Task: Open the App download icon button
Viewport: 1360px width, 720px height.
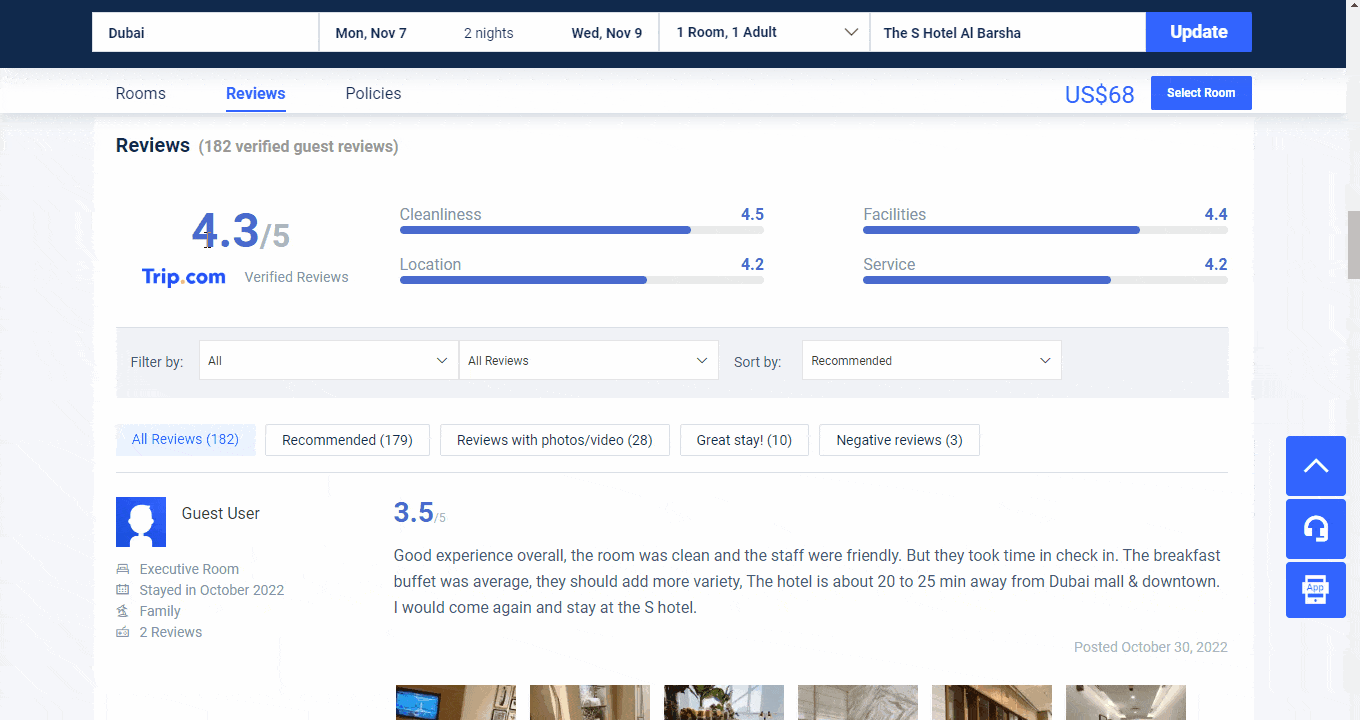Action: point(1315,589)
